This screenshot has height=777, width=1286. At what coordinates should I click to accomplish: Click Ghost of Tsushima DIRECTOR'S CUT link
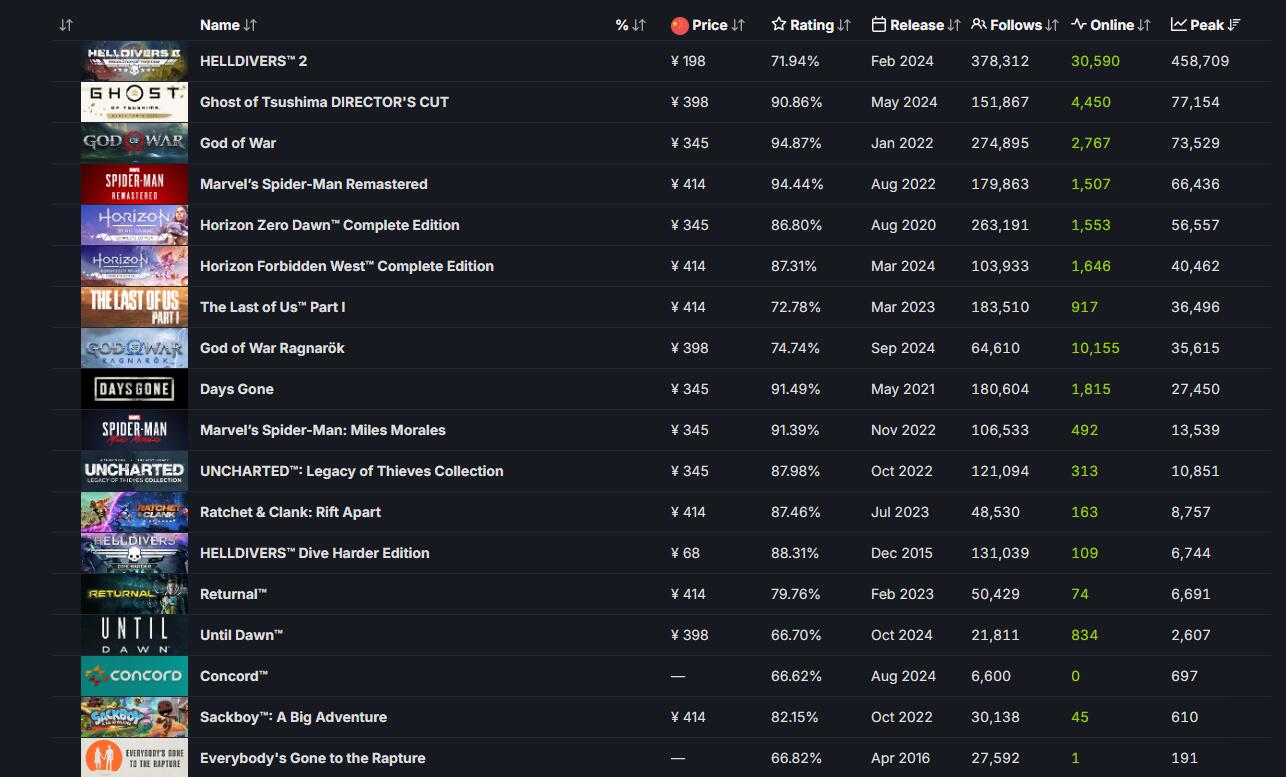[324, 102]
